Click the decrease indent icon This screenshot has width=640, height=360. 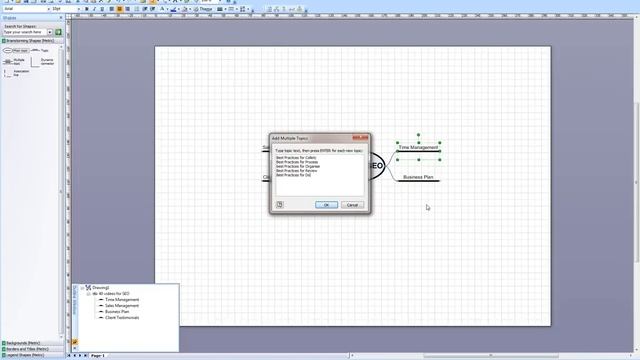tap(145, 9)
